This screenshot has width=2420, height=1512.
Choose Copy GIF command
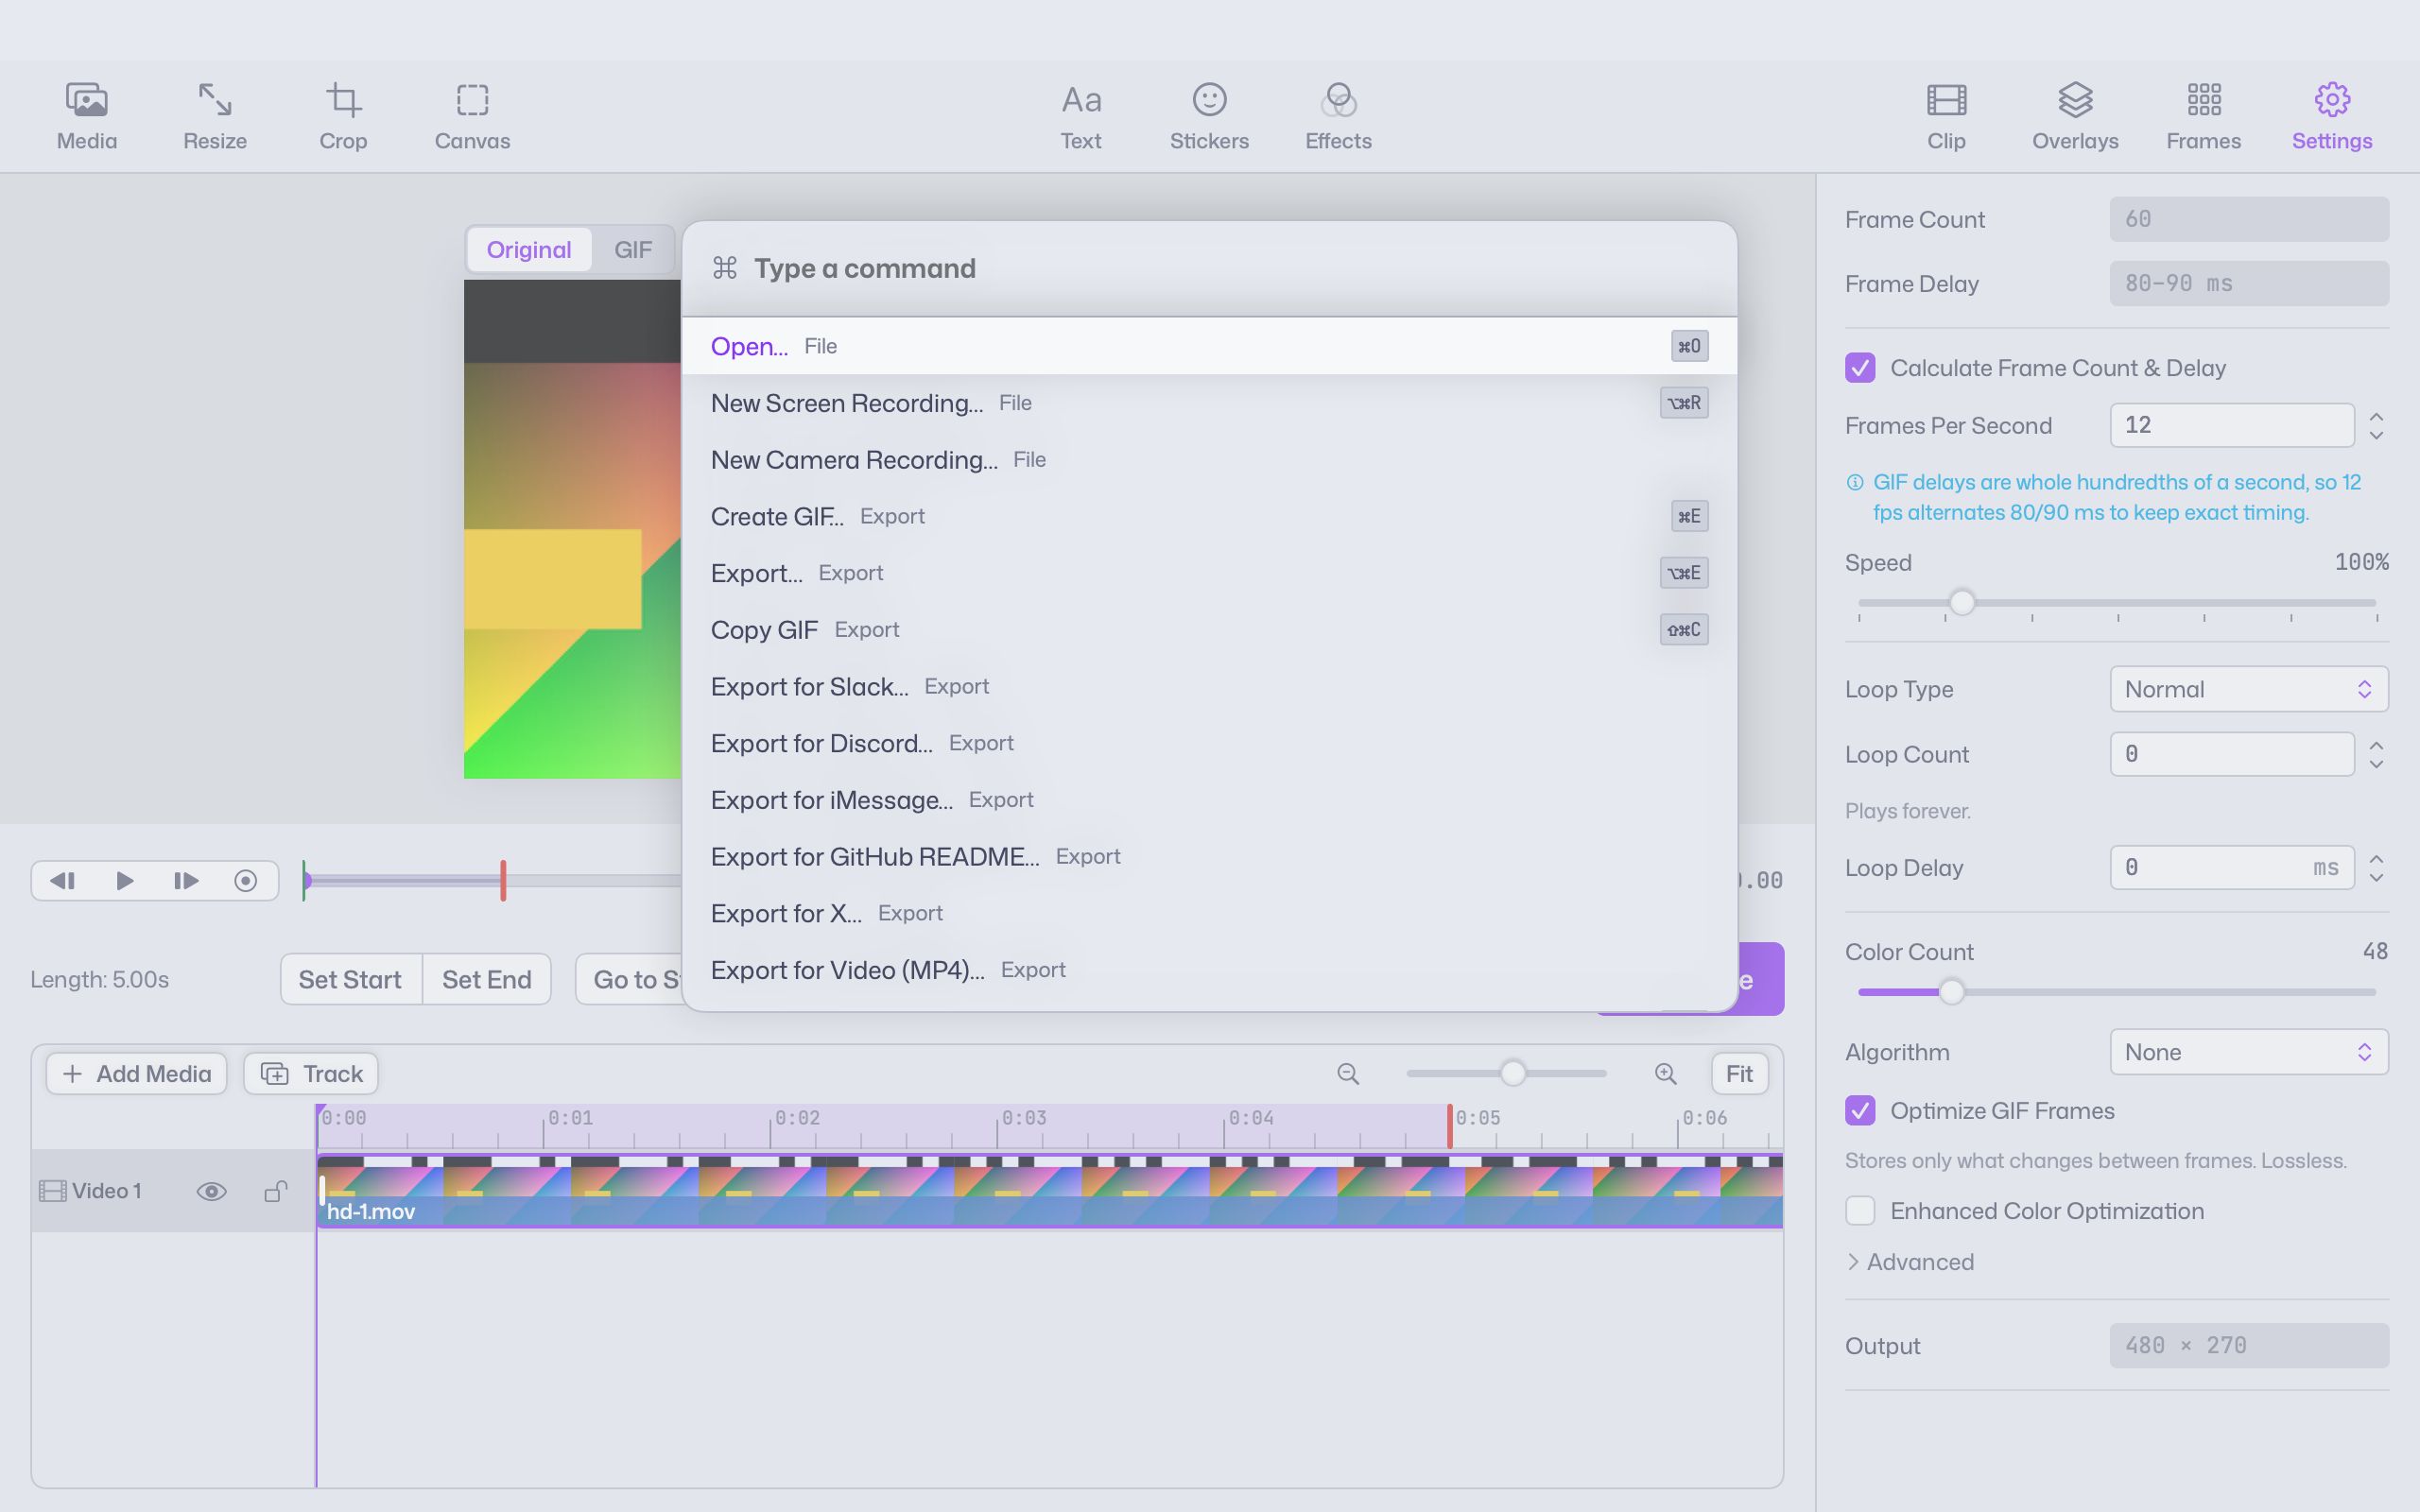point(1209,630)
